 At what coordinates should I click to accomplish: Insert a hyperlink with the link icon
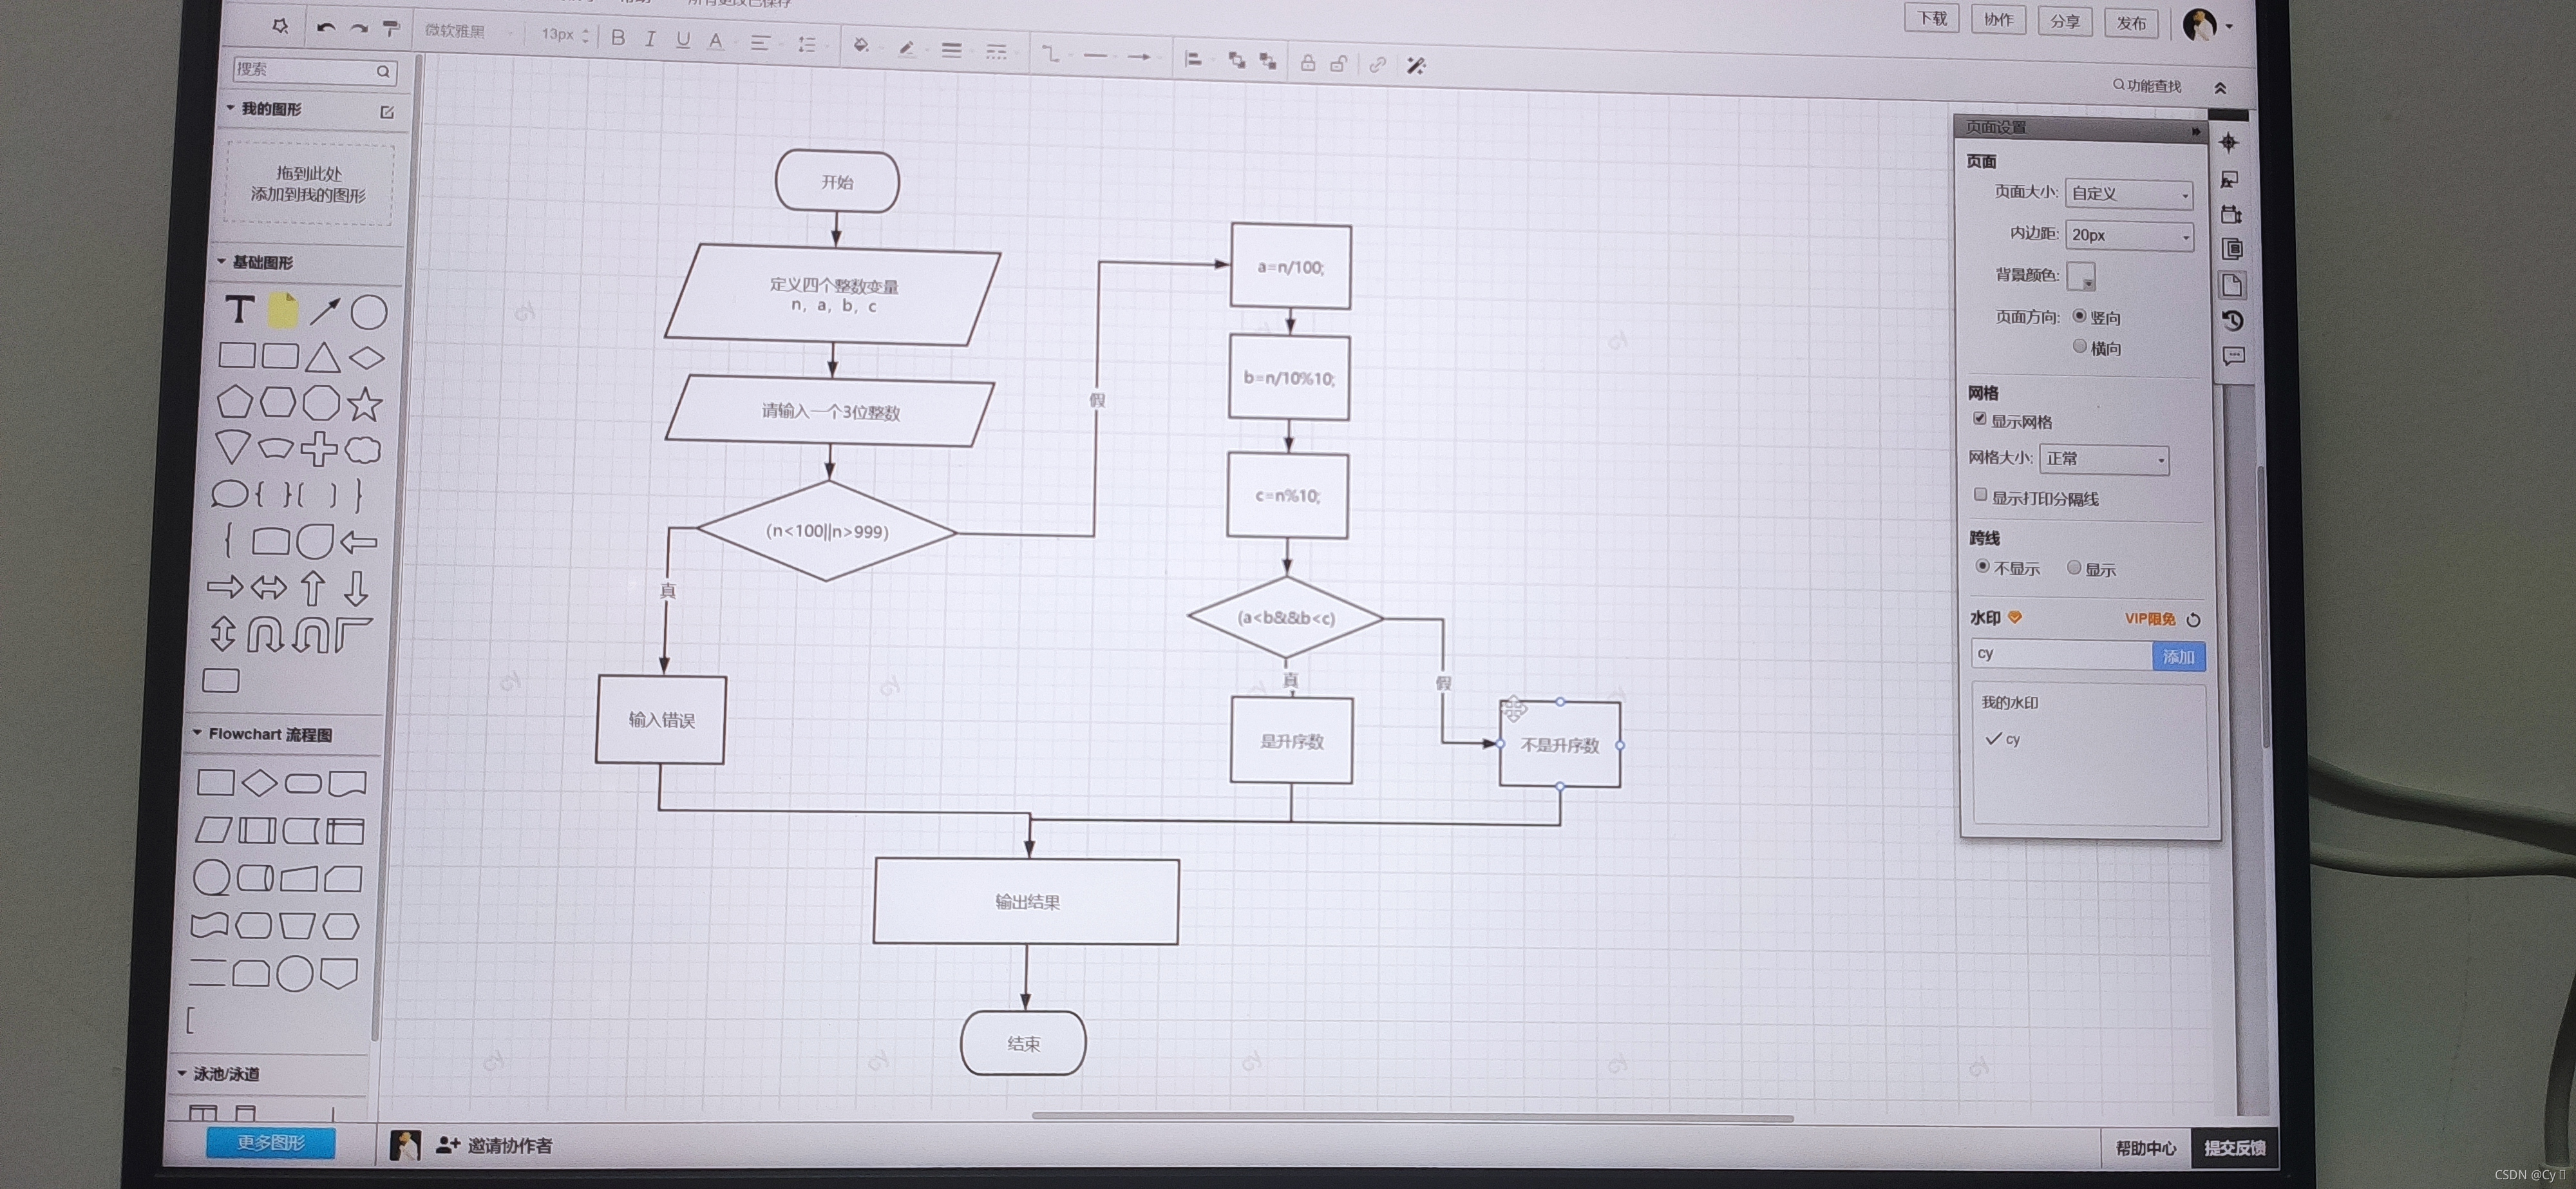pos(1378,65)
